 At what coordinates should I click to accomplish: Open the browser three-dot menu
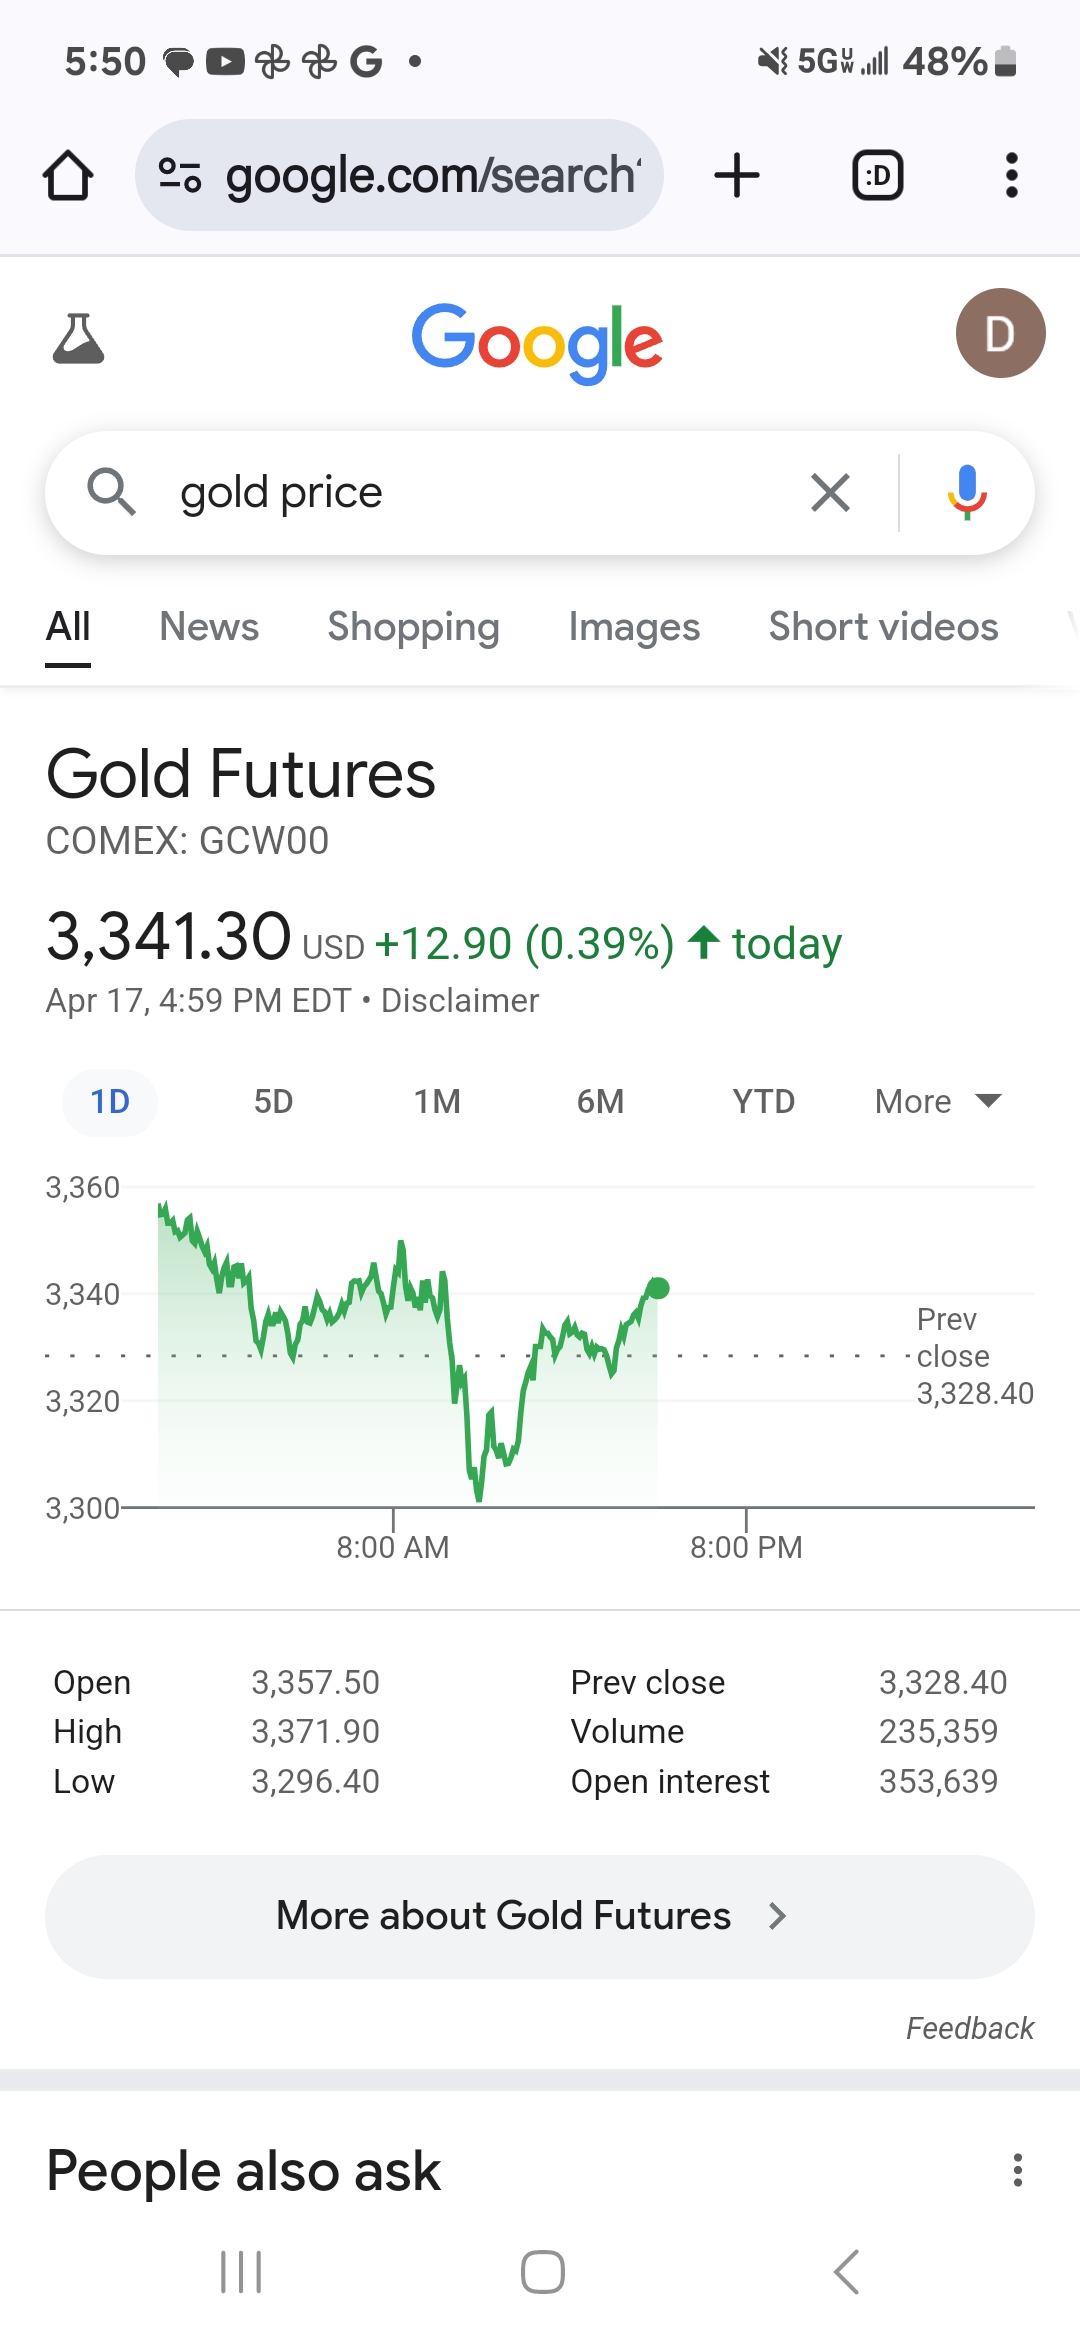click(1012, 176)
